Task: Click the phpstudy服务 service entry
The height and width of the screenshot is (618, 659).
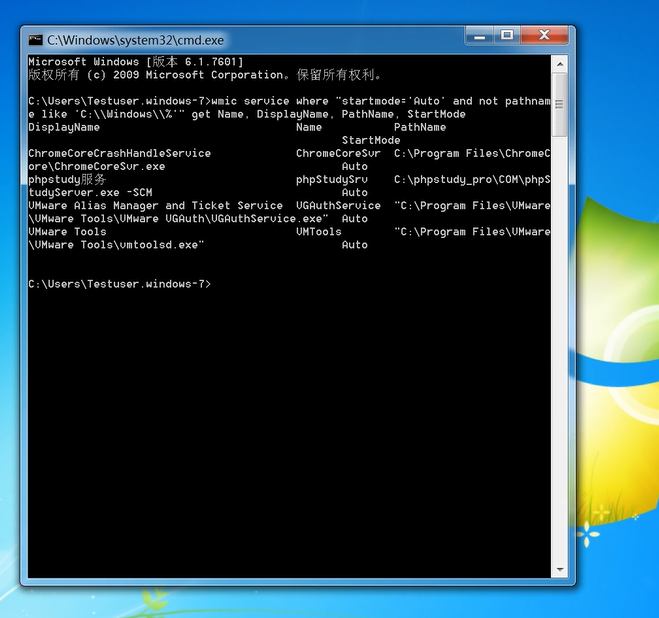Action: pyautogui.click(x=67, y=179)
